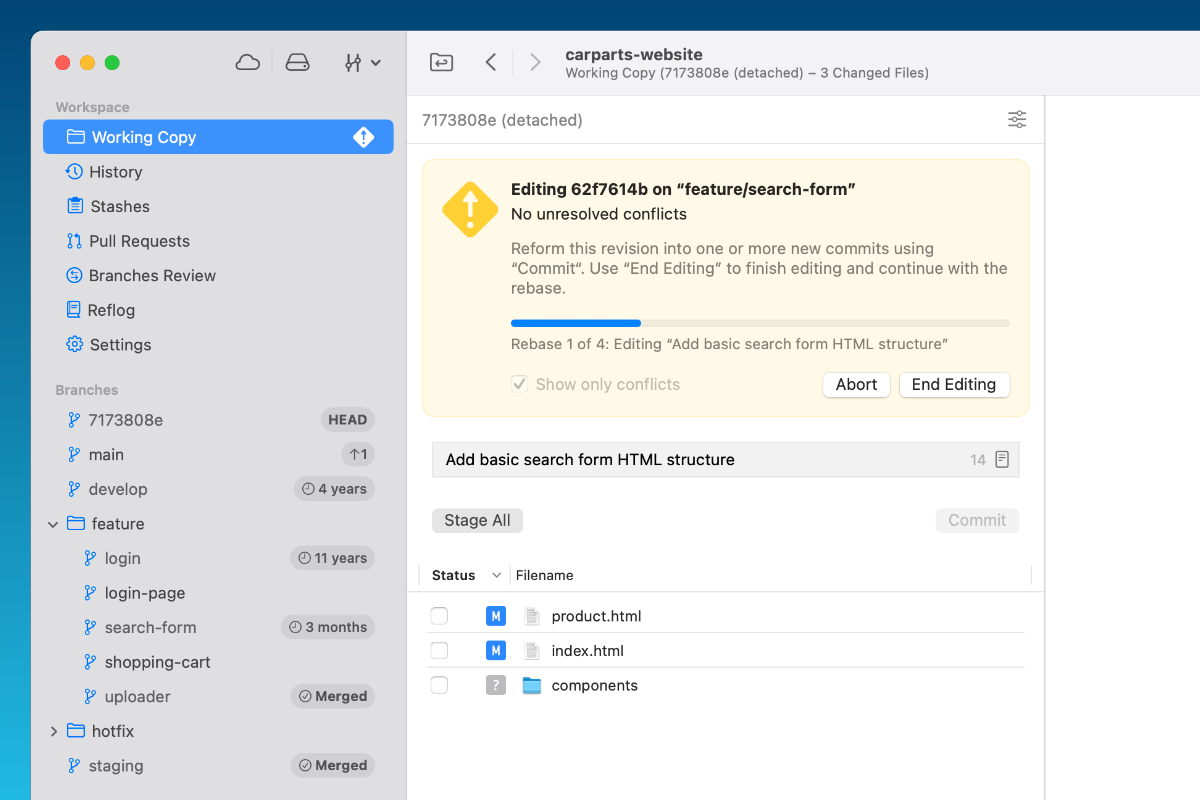Click the rebase progress bar
This screenshot has height=800, width=1200.
tap(759, 323)
